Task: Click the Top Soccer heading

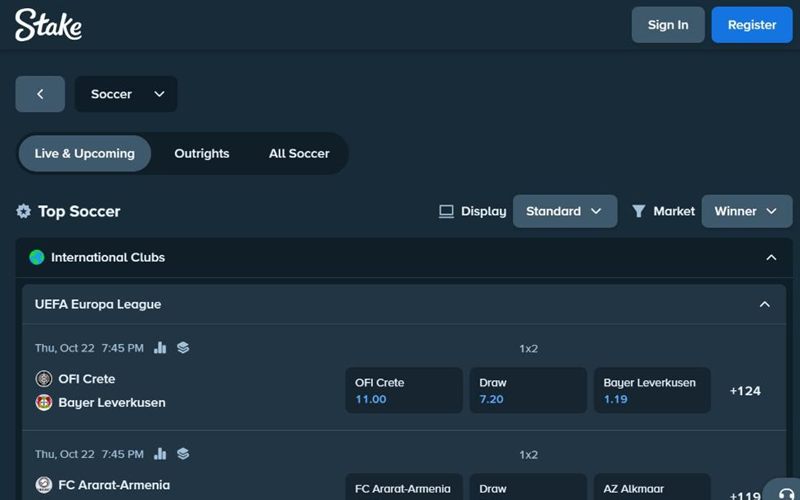Action: coord(79,211)
